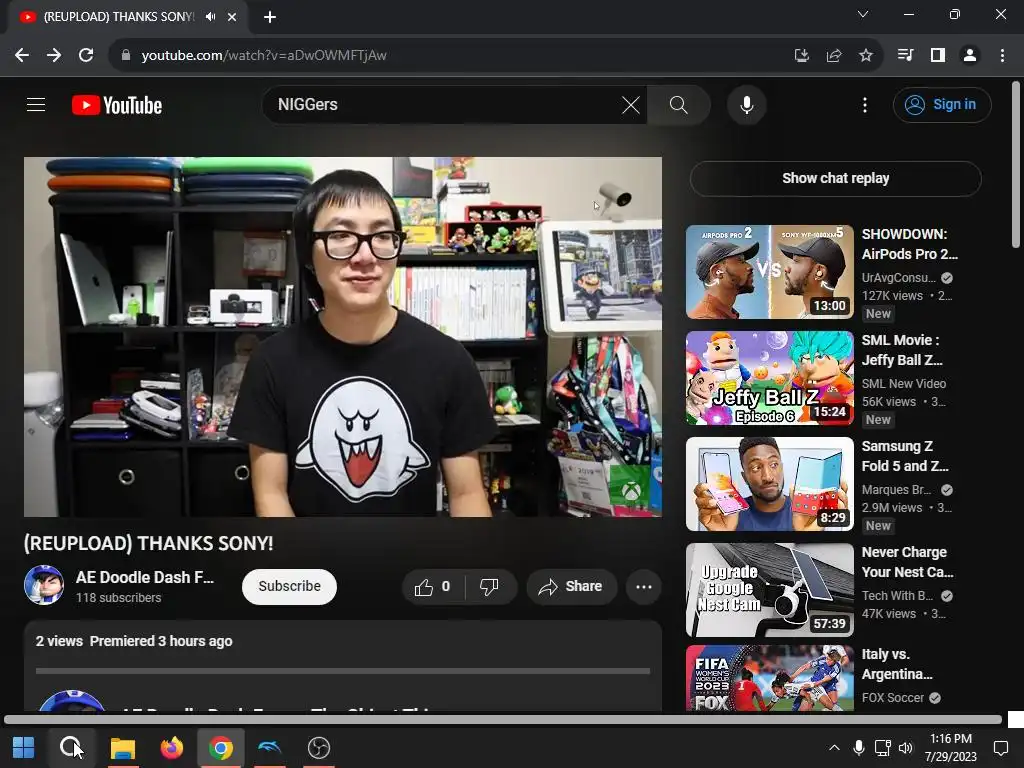The image size is (1024, 768).
Task: Click the horizontal page scrollbar
Action: 503,720
